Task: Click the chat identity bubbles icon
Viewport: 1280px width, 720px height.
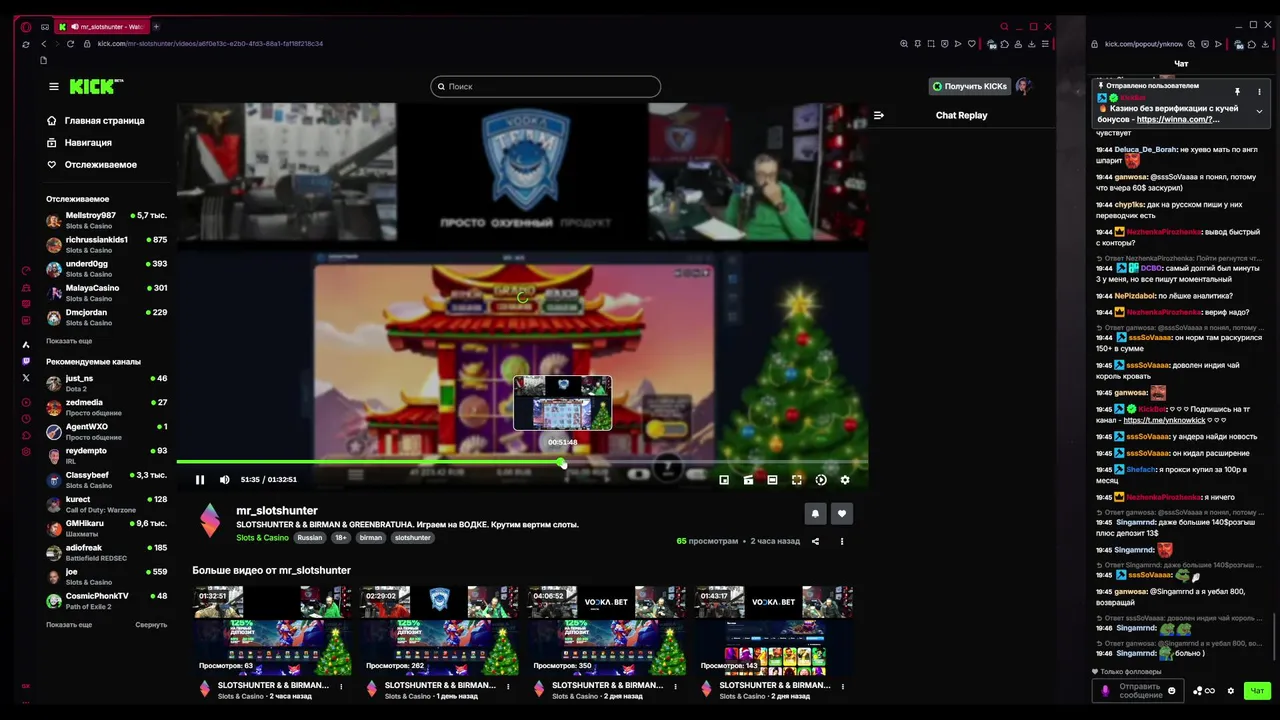Action: click(x=1197, y=691)
